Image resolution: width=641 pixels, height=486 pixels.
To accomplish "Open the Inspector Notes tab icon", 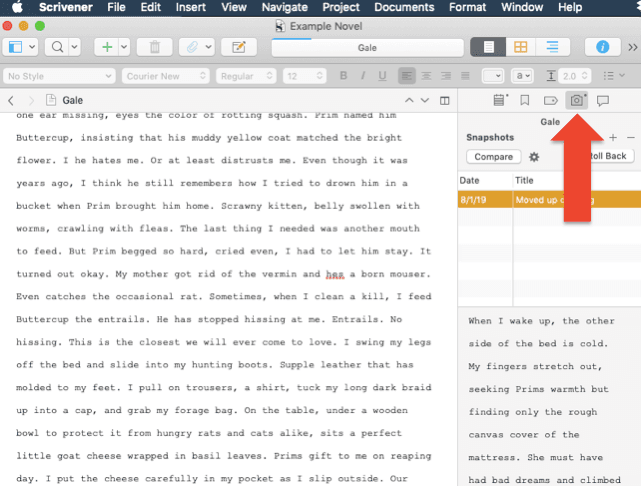I will (499, 100).
